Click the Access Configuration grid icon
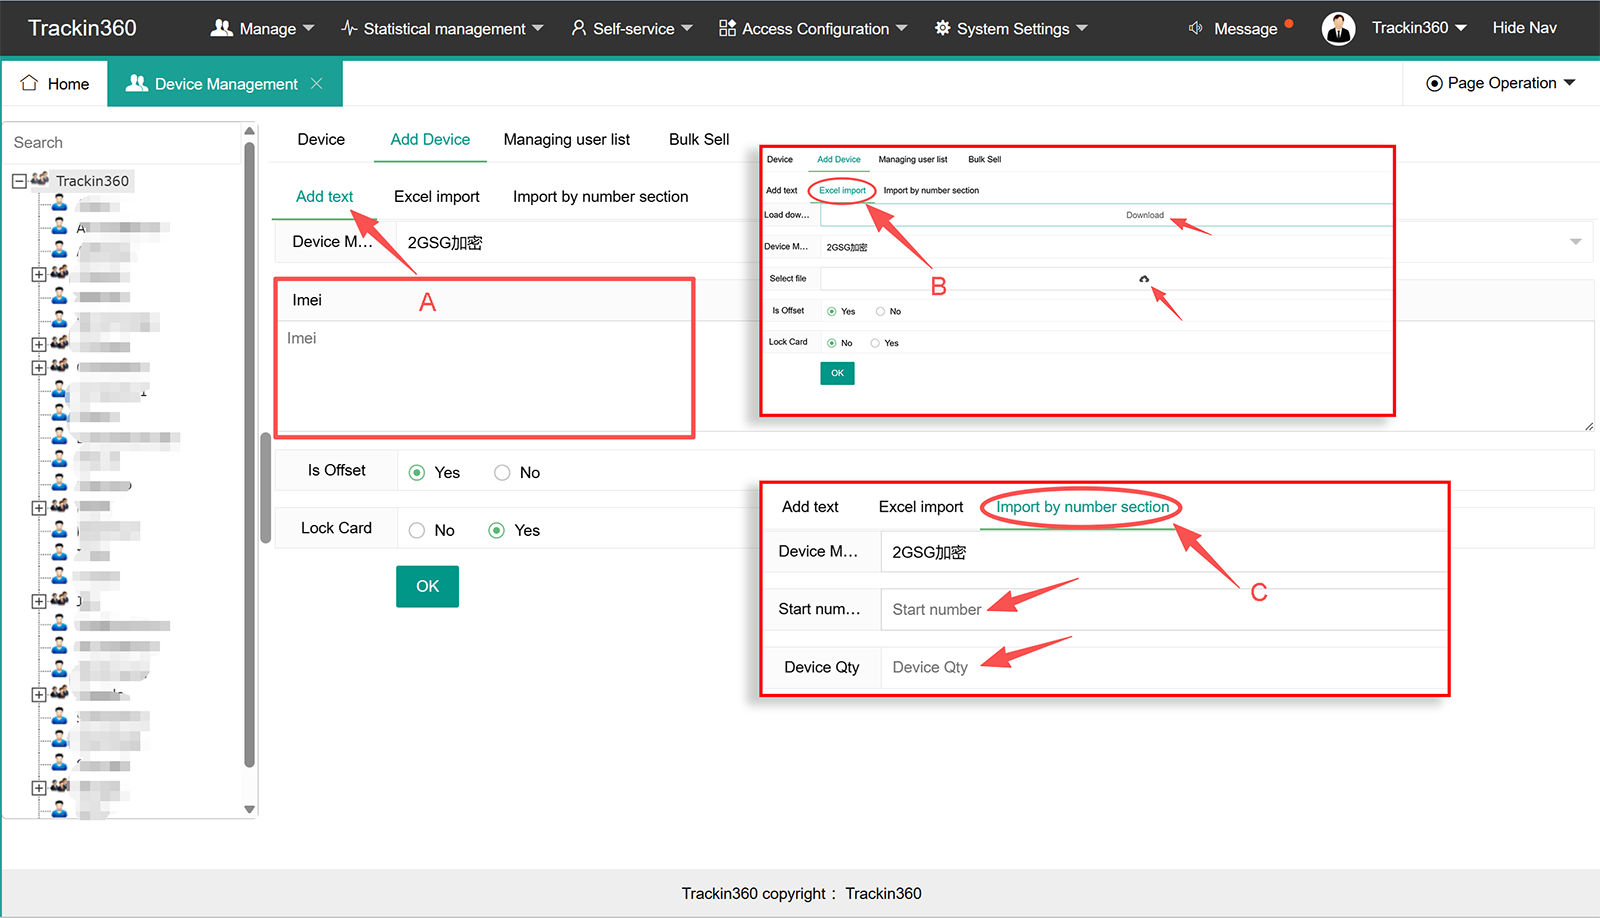This screenshot has height=918, width=1600. (x=727, y=28)
